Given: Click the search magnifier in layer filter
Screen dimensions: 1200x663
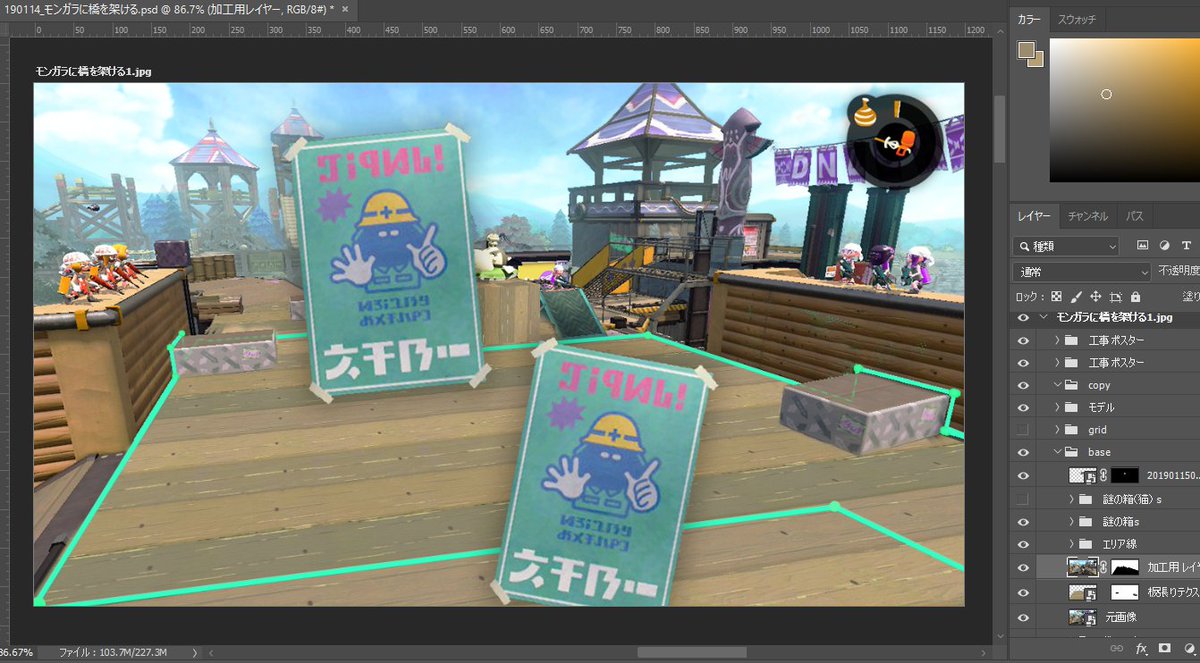Looking at the screenshot, I should tap(1023, 245).
